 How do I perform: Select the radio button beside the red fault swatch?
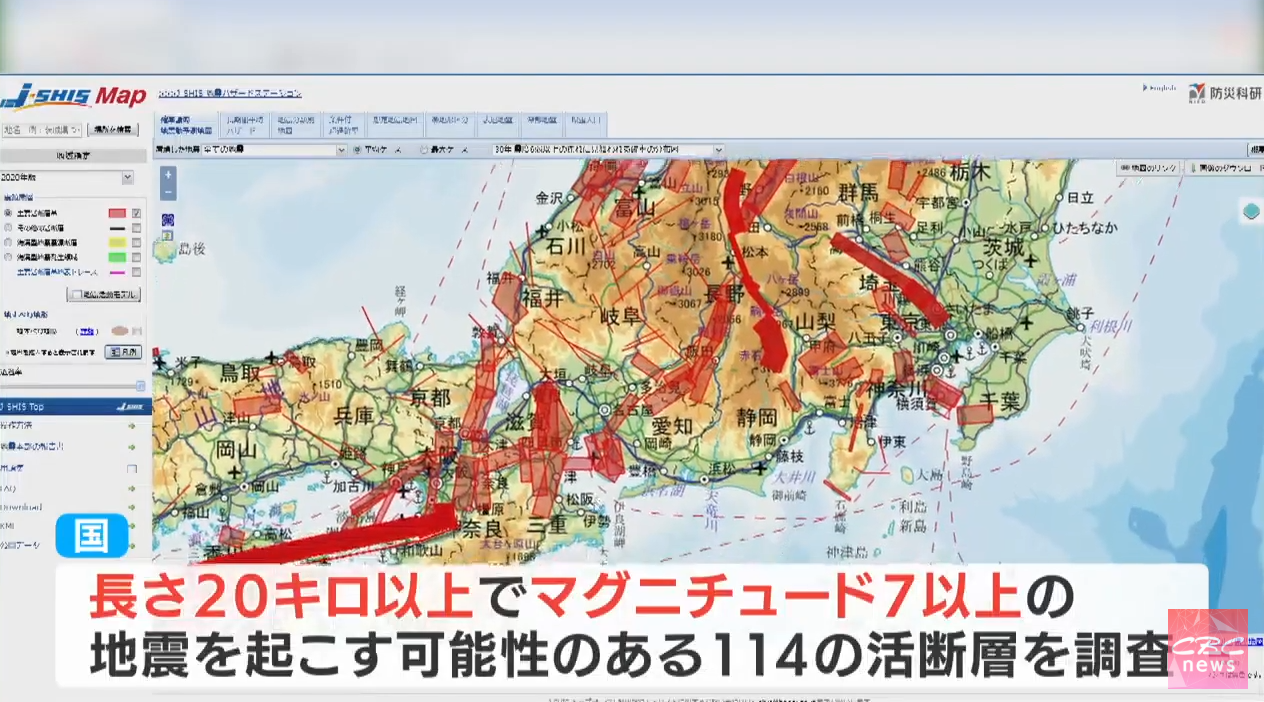click(8, 213)
